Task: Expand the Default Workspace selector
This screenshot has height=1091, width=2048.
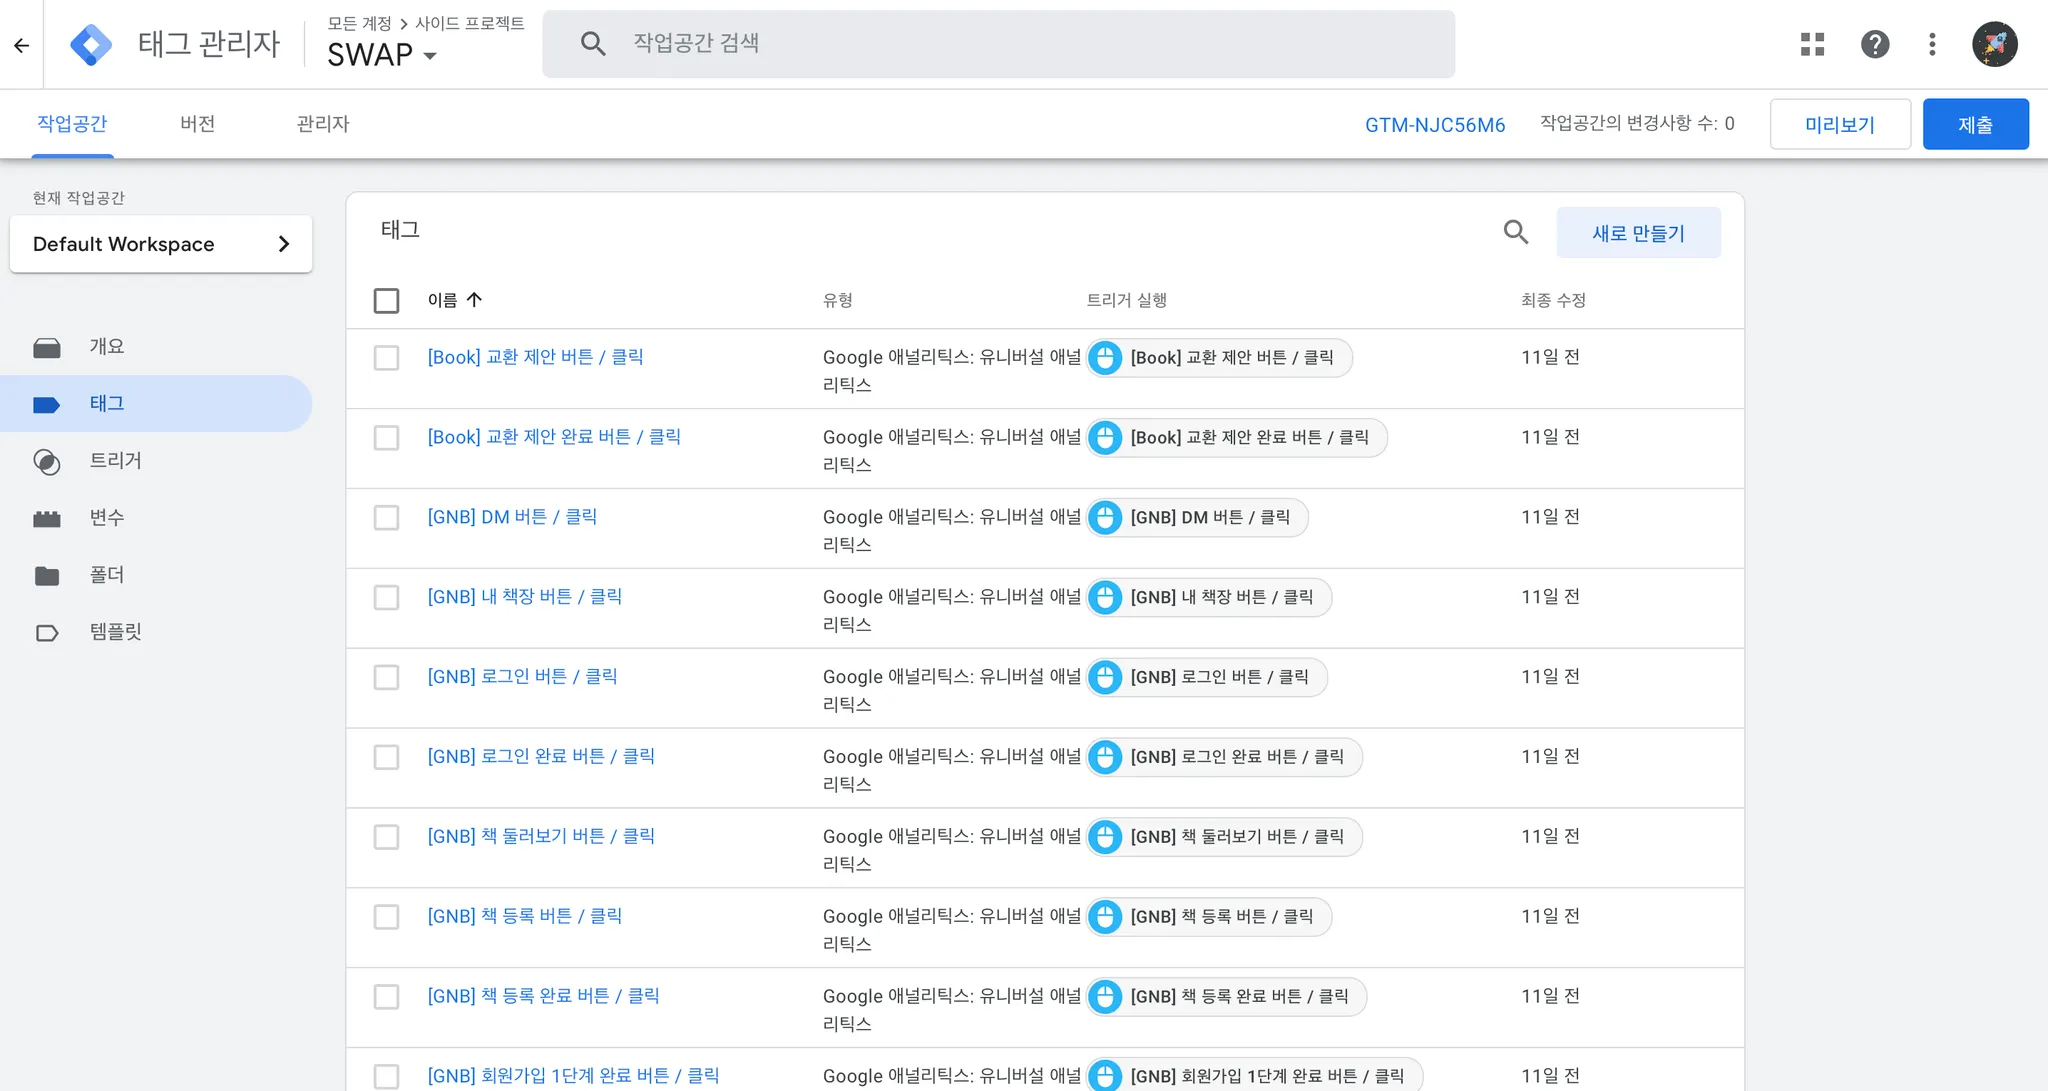Action: (161, 244)
